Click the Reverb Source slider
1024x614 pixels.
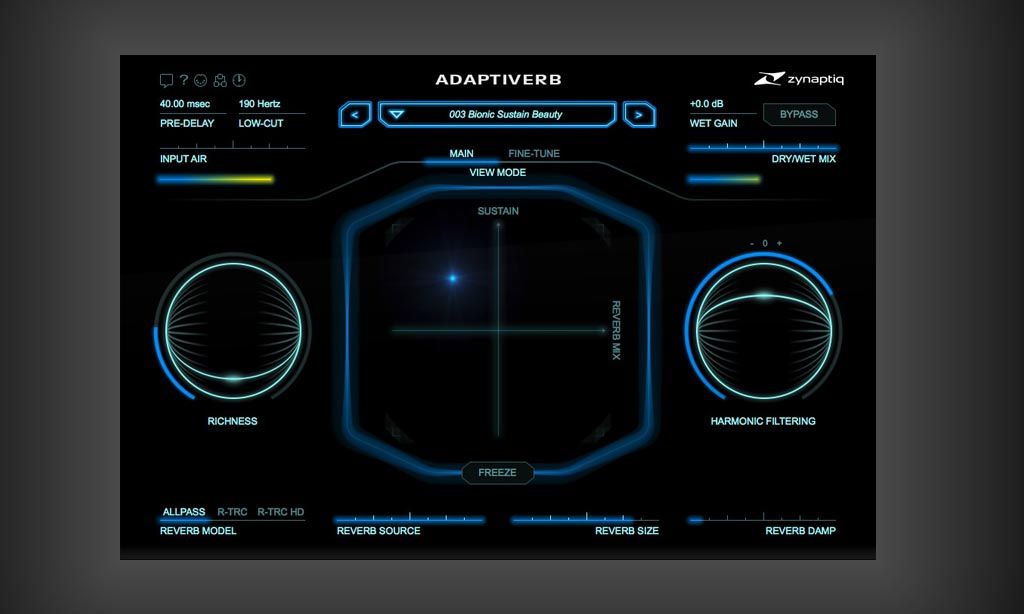(x=409, y=519)
